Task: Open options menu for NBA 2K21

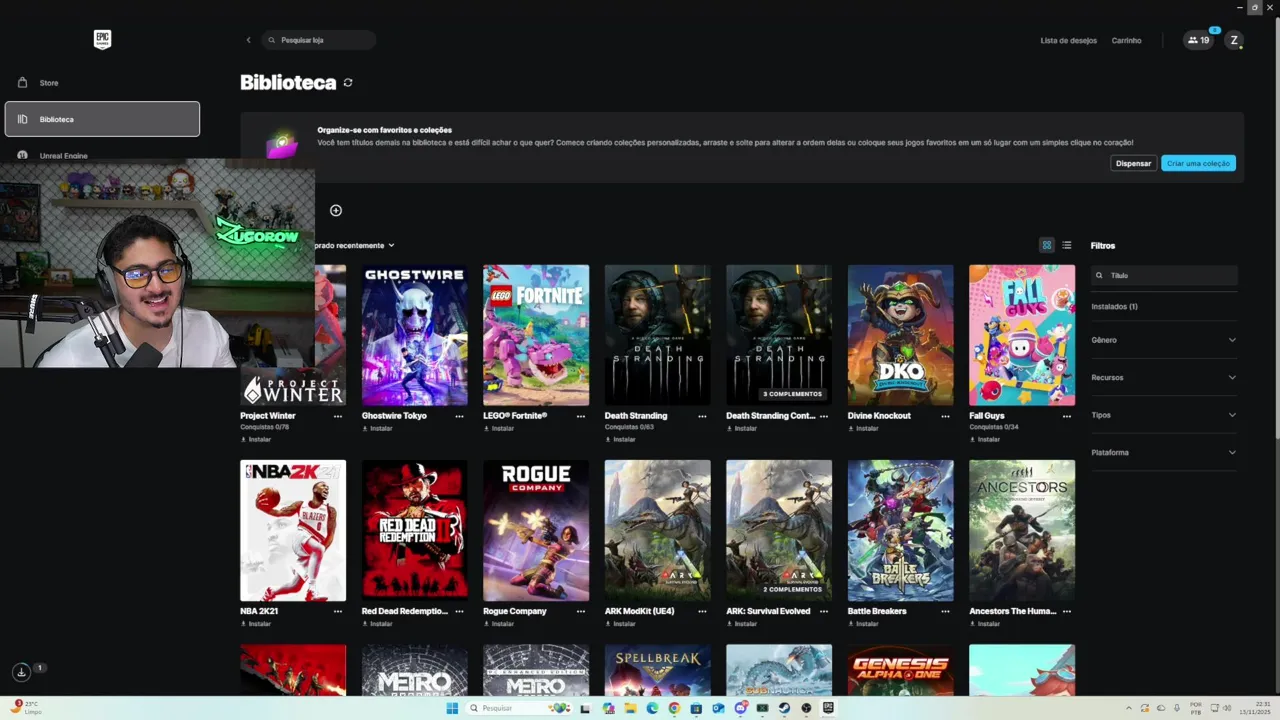Action: [338, 611]
